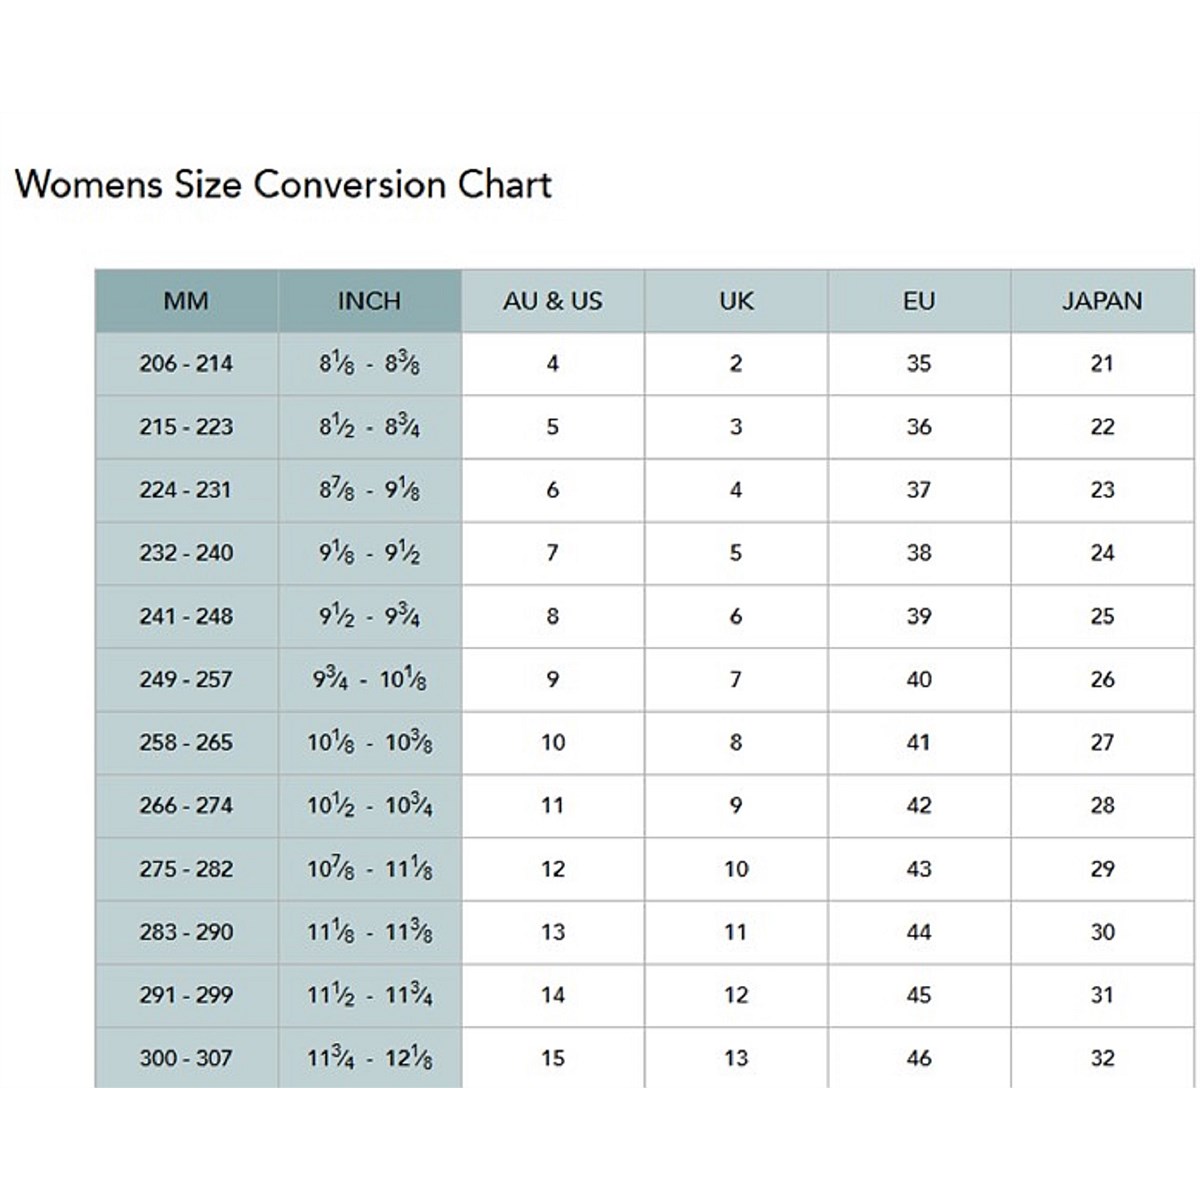Select the INCH column header
This screenshot has width=1200, height=1200.
coord(369,301)
